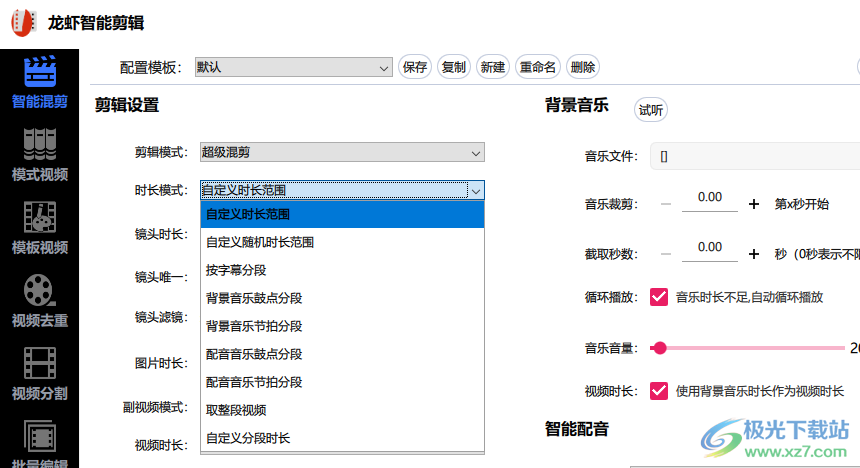This screenshot has height=468, width=860.
Task: Open the 视频去重 sidebar section
Action: click(39, 301)
